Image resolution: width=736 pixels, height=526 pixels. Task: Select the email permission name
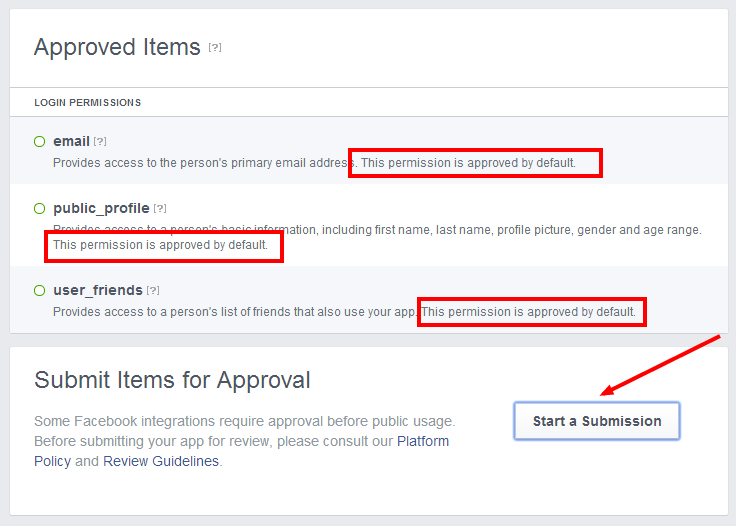[x=71, y=141]
